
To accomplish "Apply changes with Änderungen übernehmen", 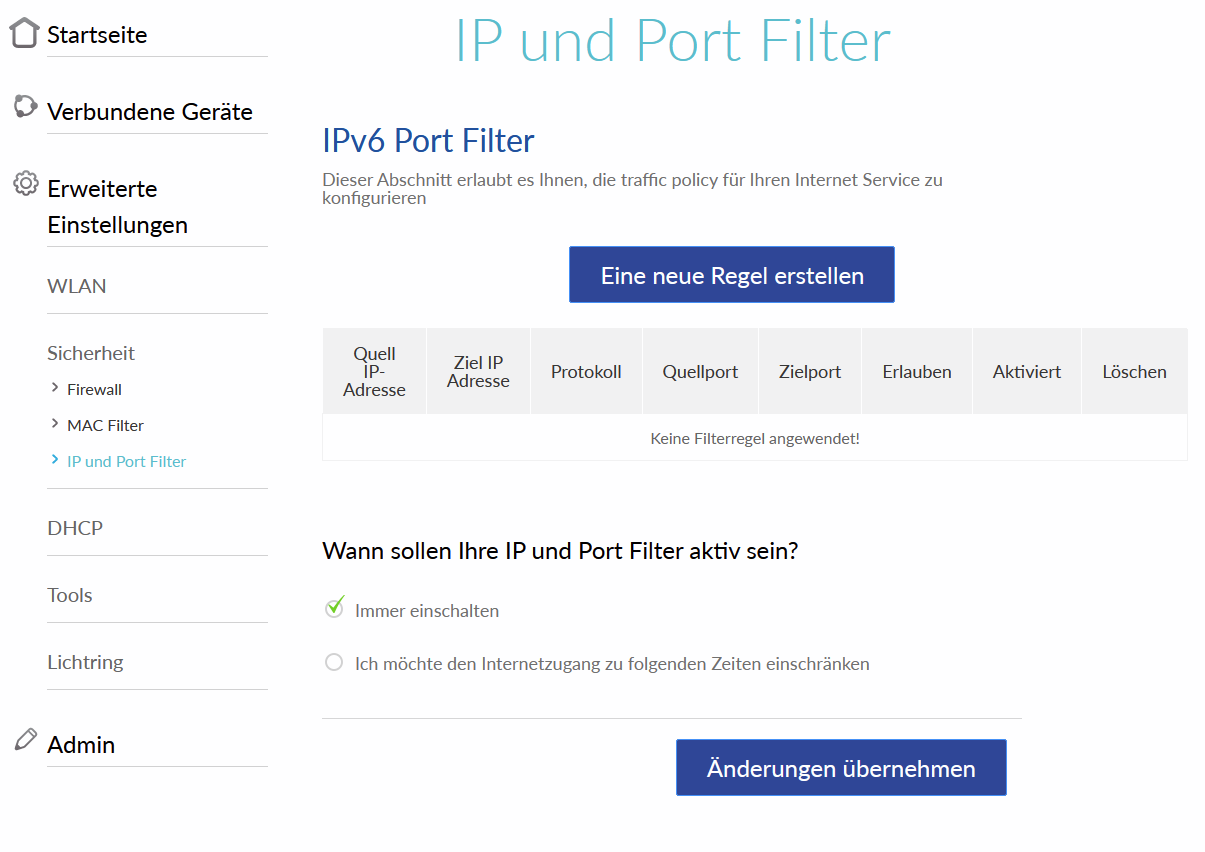I will pos(841,768).
